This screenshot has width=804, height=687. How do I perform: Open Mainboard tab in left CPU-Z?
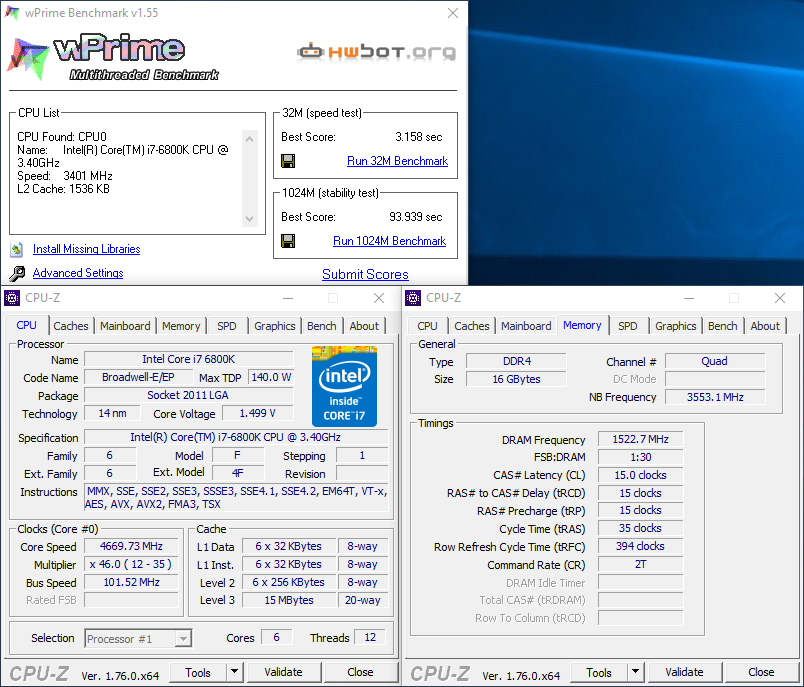(x=125, y=326)
